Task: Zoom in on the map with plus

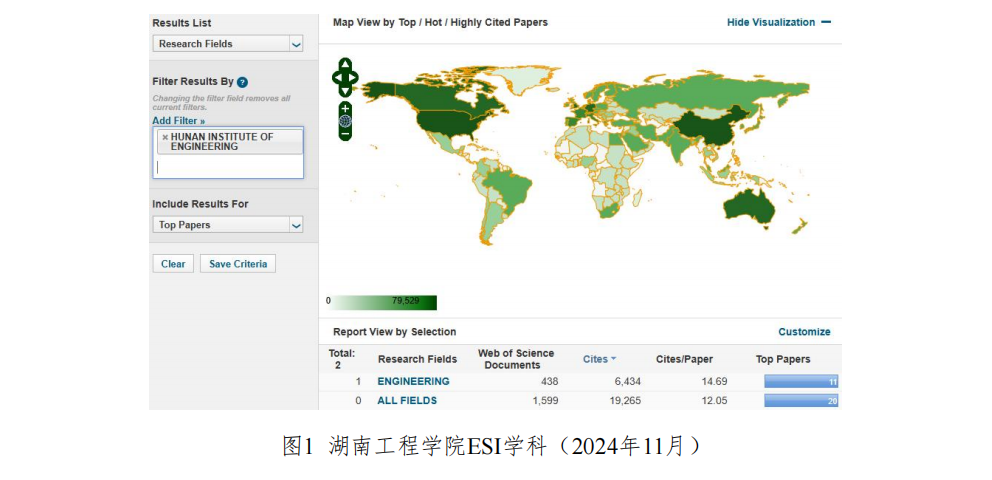Action: tap(345, 107)
